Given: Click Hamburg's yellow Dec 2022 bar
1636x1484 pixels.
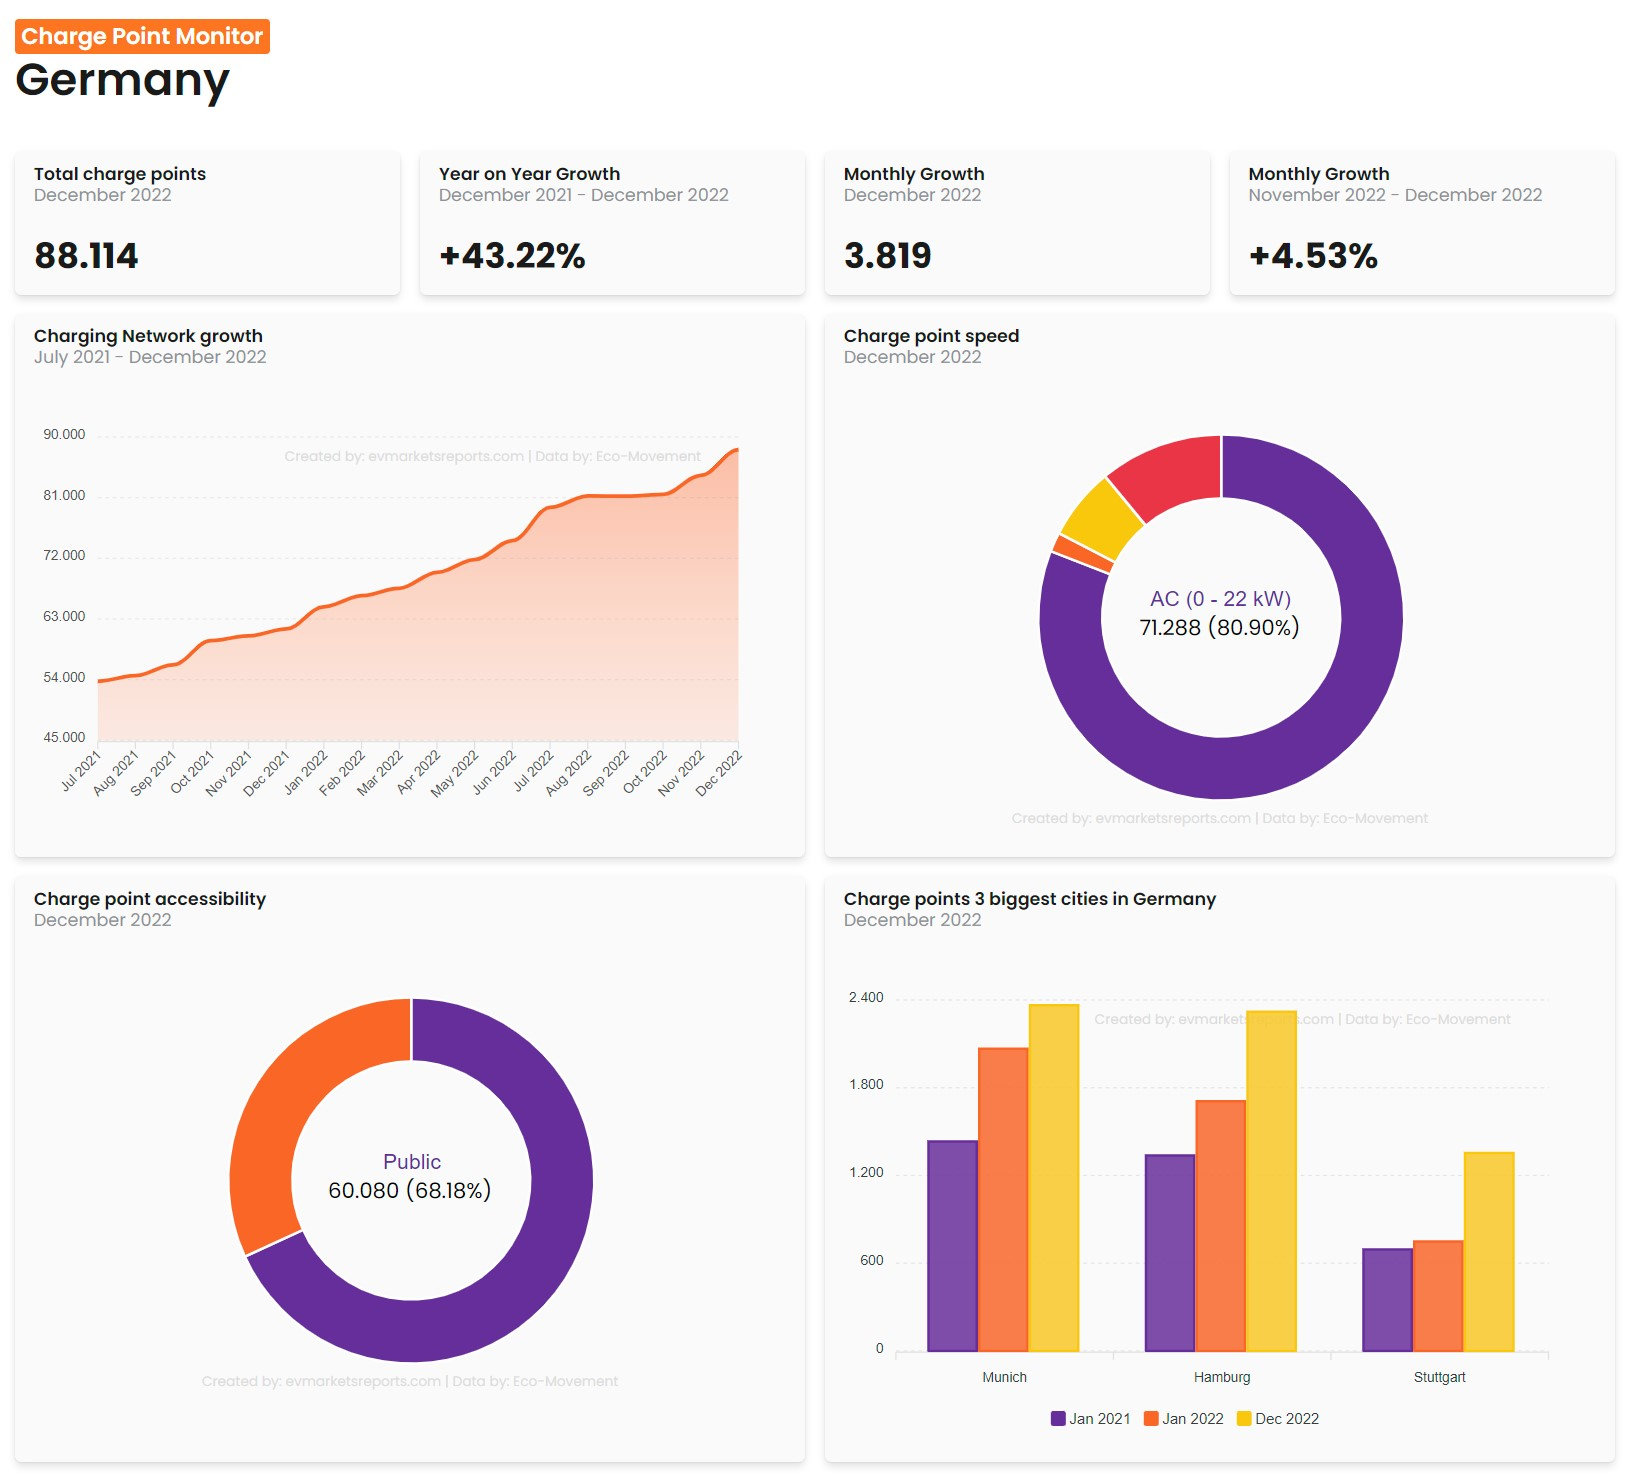Looking at the screenshot, I should click(1272, 1181).
